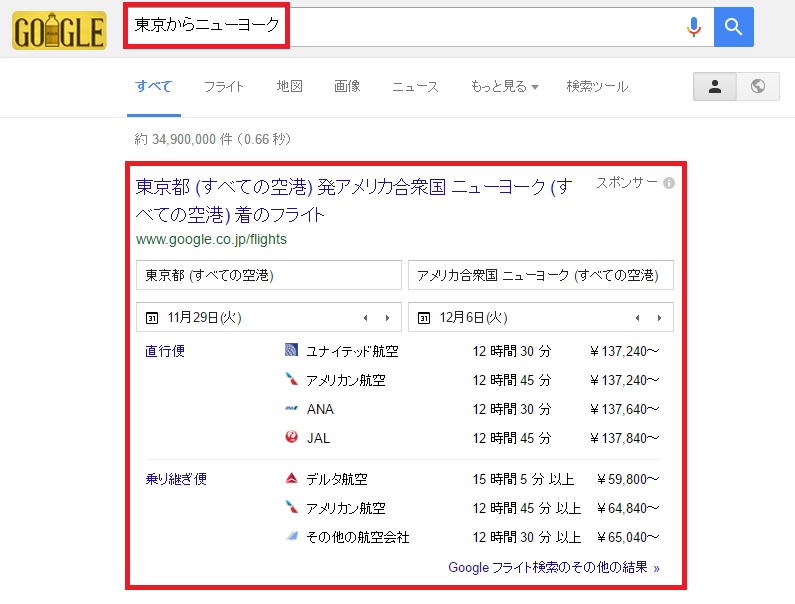The image size is (795, 604).
Task: Click the Google doodle logo
Action: pos(59,30)
